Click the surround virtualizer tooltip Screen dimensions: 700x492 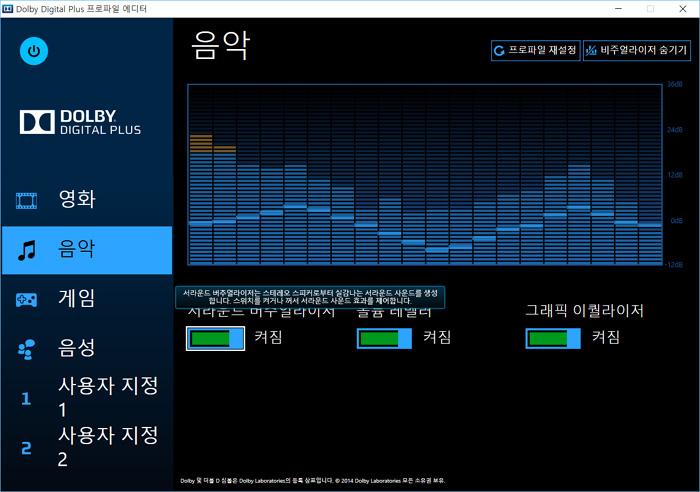[x=310, y=297]
